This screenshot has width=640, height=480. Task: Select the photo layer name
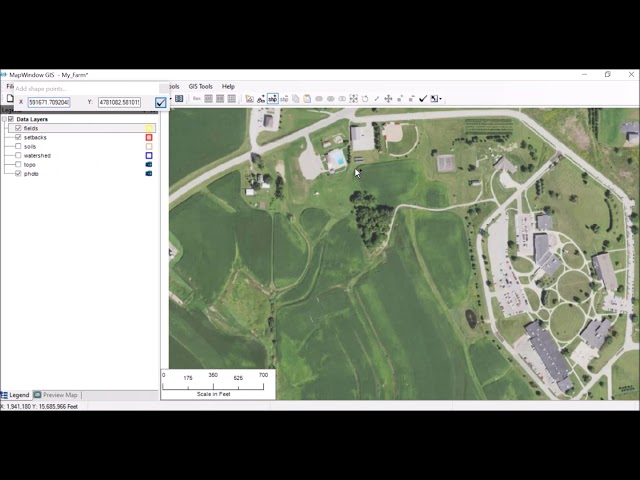31,174
